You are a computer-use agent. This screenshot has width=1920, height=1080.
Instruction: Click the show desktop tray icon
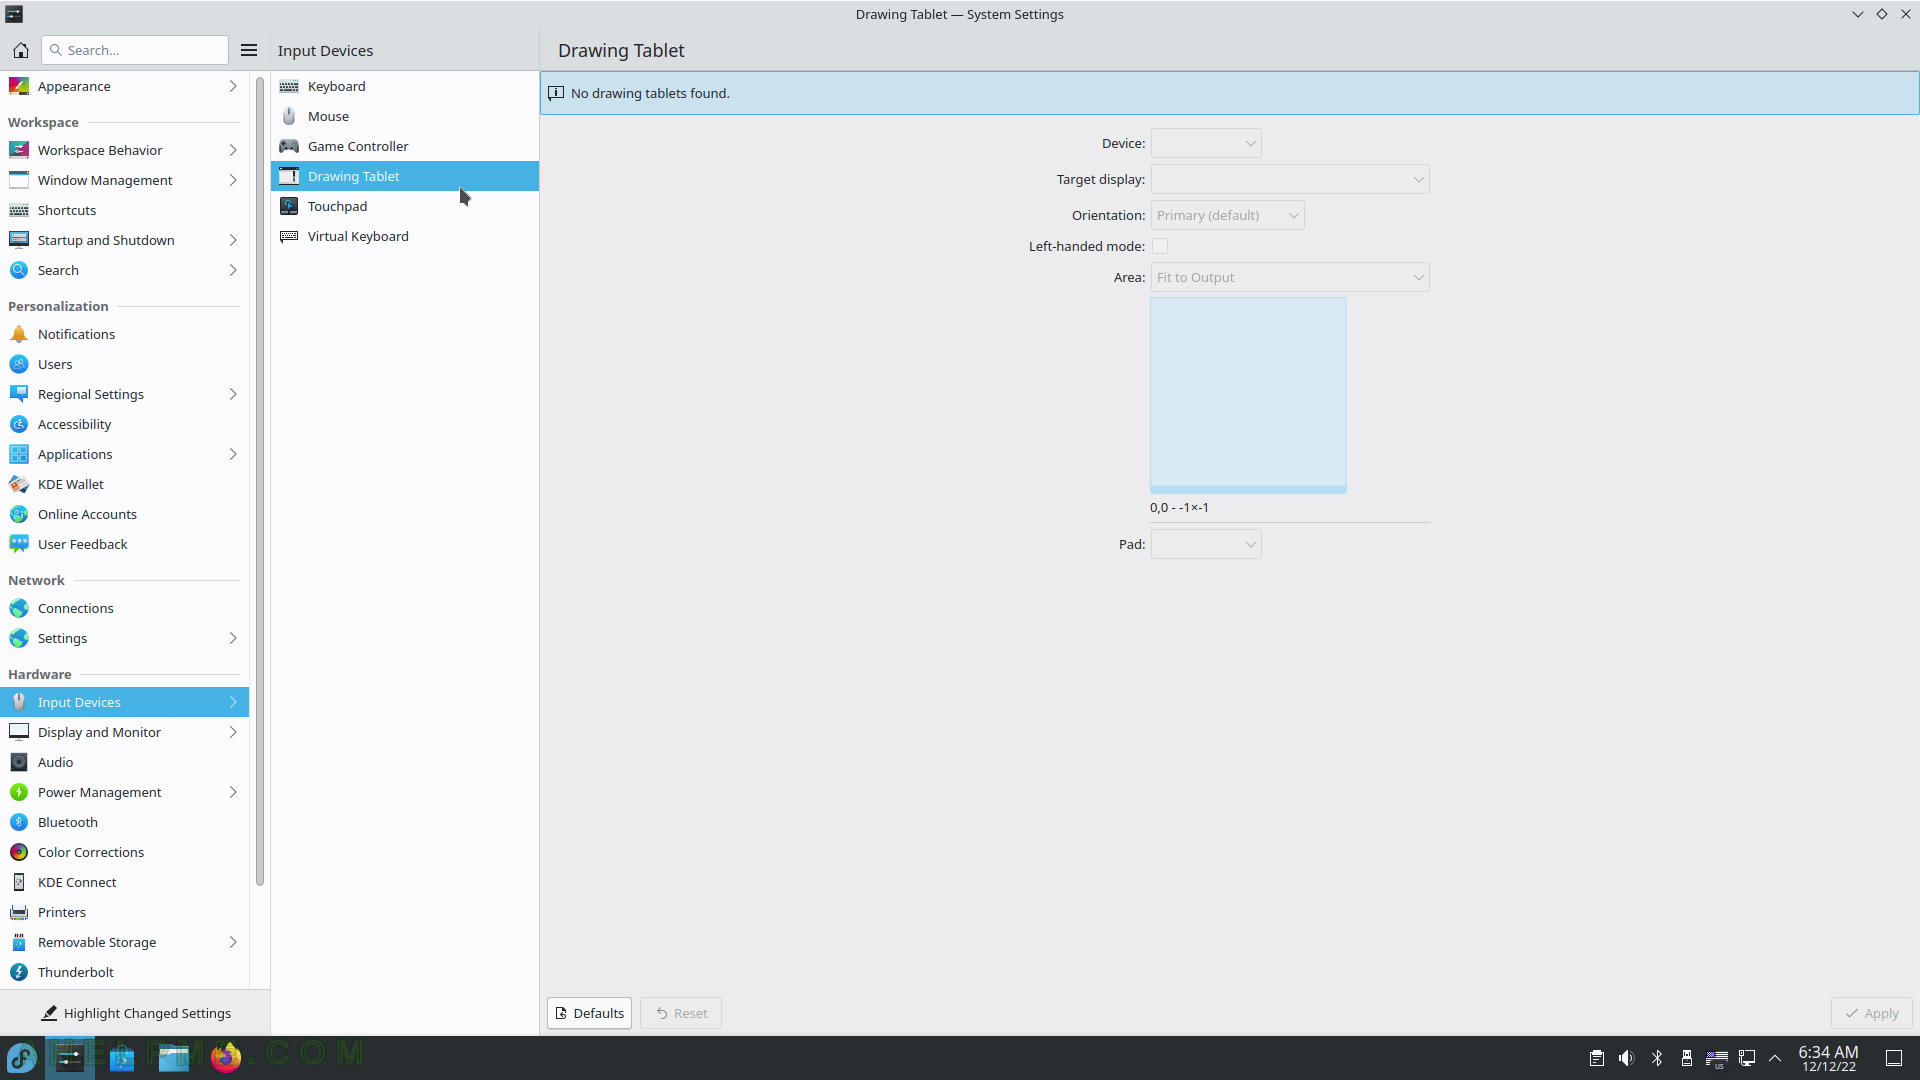1893,1058
